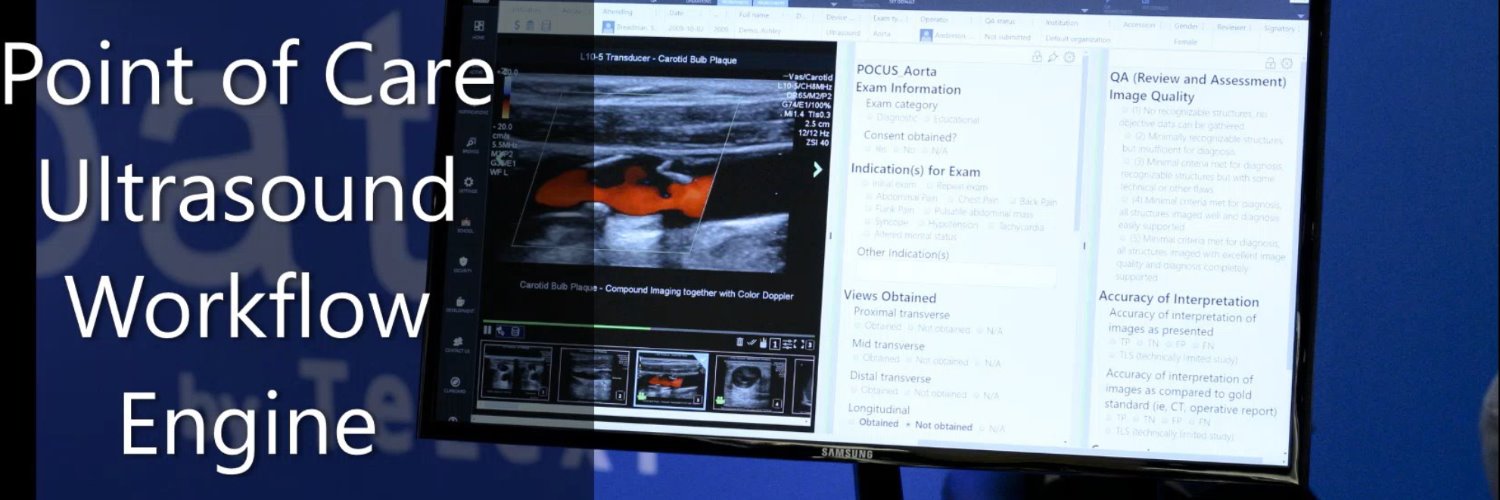Open thumbnail number 4 in filmstrip

point(751,382)
